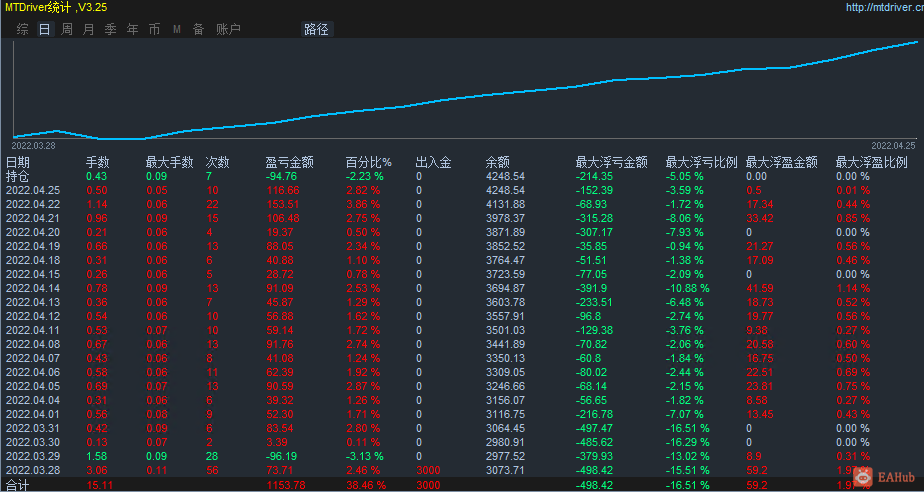Click the 最大手数 column header
This screenshot has height=492, width=924.
coord(170,162)
